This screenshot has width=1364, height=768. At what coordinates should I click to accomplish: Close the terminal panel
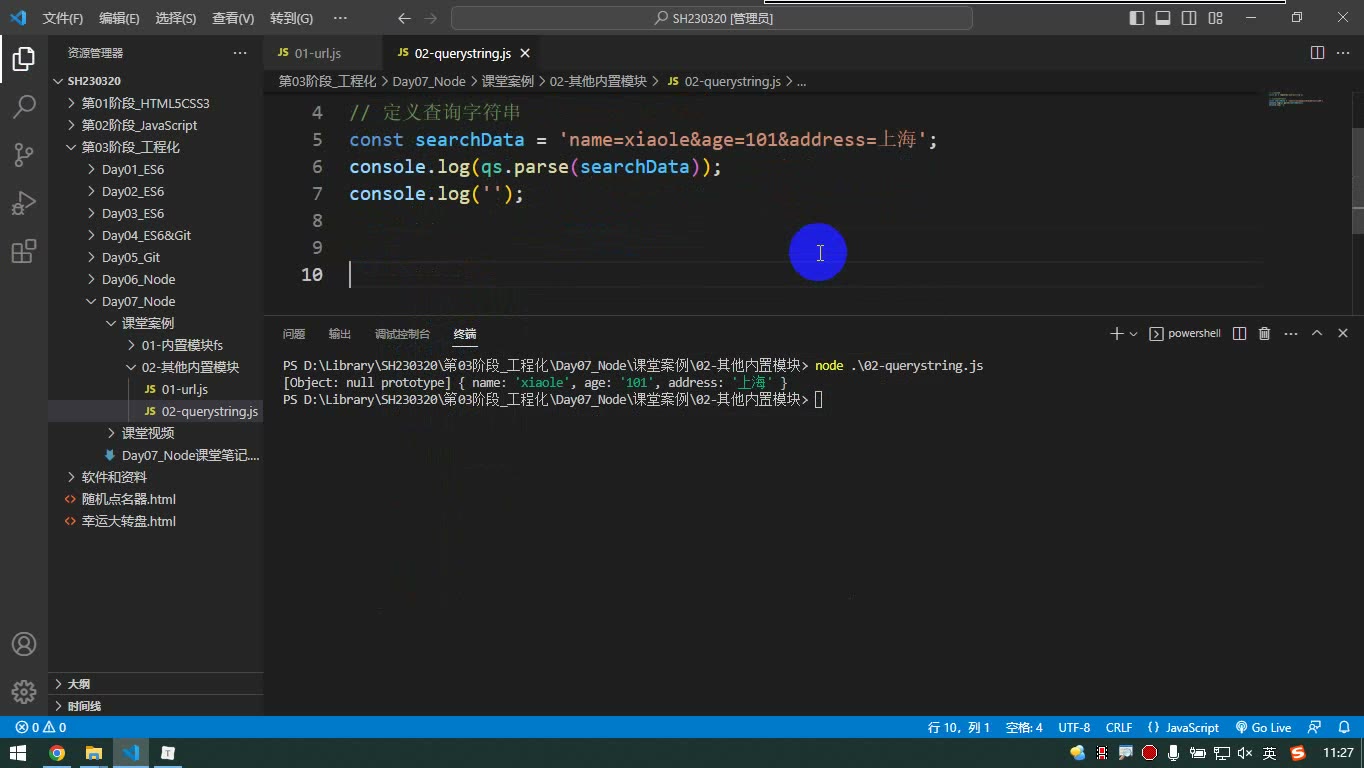[x=1343, y=334]
